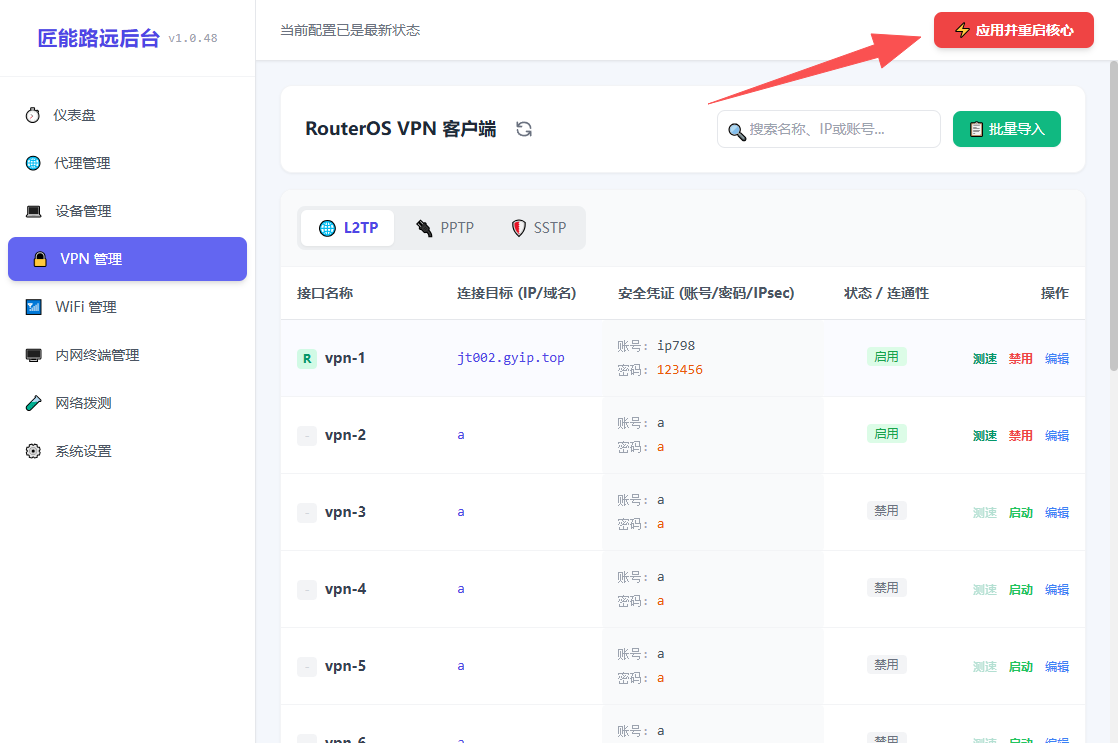Image resolution: width=1118 pixels, height=743 pixels.
Task: Disable vpn-2 via 禁用 link
Action: point(1020,436)
